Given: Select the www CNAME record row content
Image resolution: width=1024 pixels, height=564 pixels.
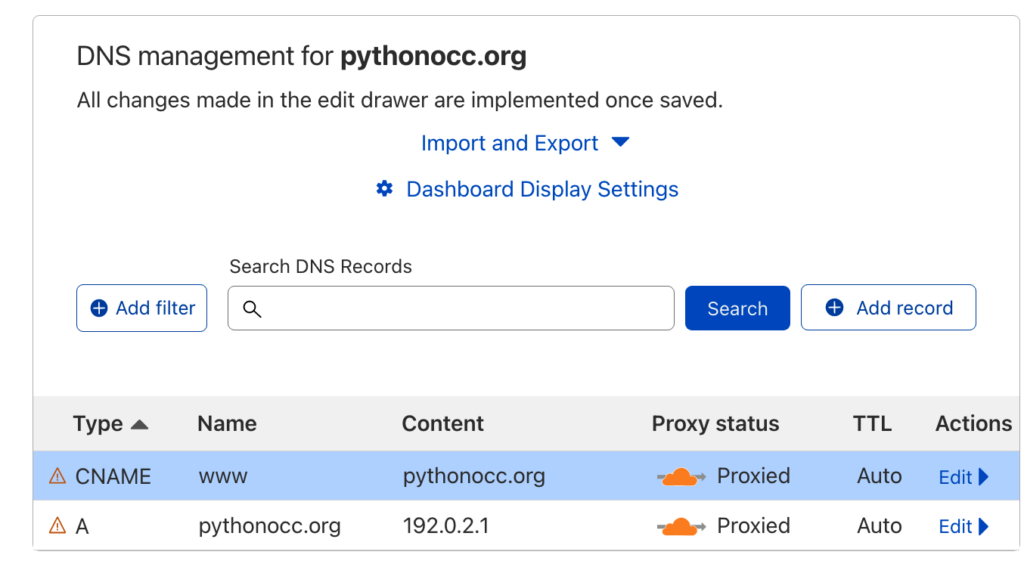Looking at the screenshot, I should (474, 477).
